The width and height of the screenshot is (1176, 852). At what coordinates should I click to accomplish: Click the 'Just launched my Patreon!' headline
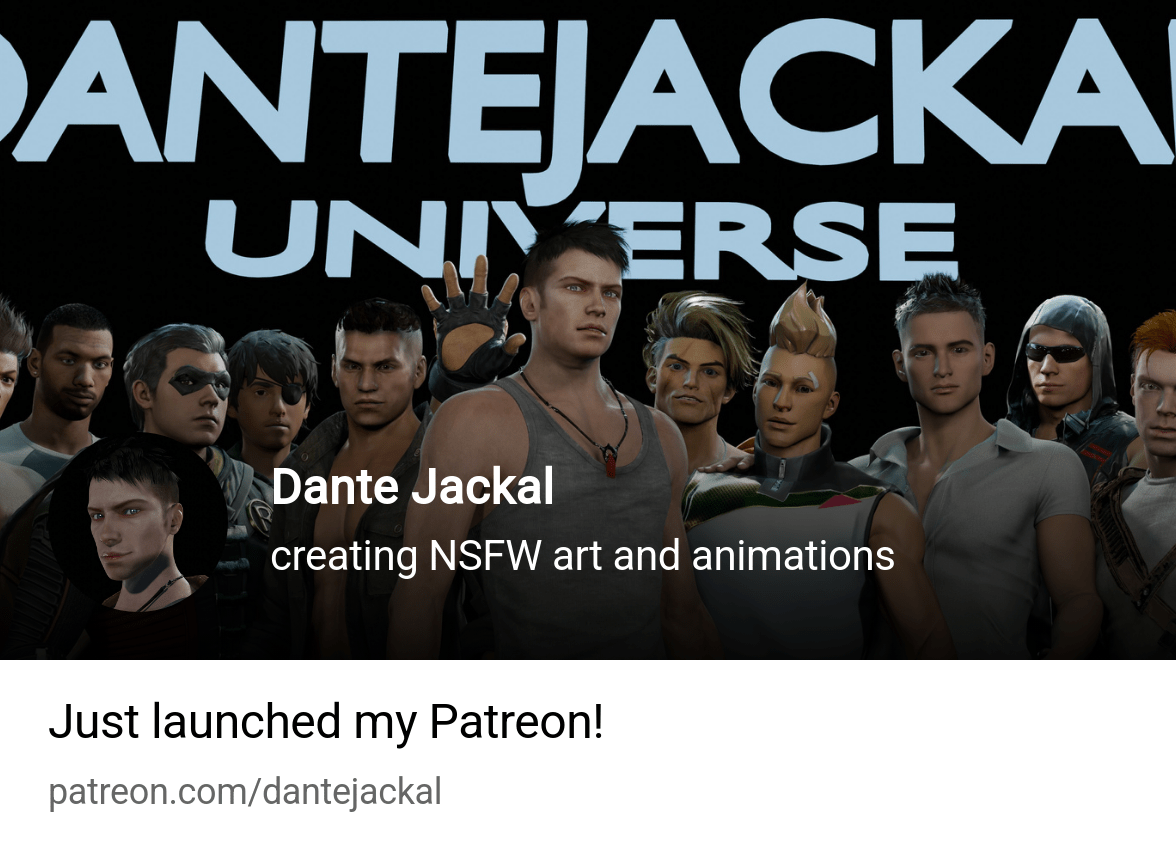pos(326,722)
